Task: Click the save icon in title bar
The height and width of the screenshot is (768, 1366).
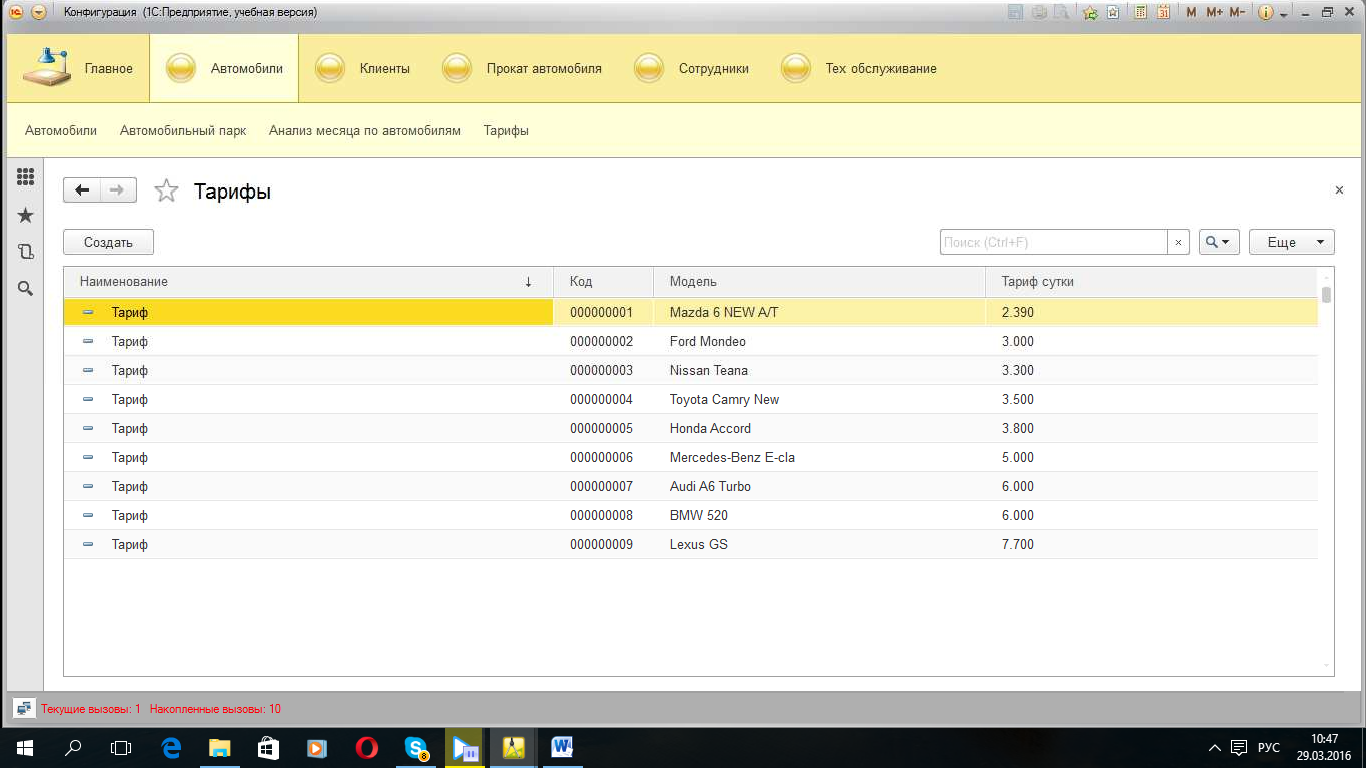Action: (1016, 12)
